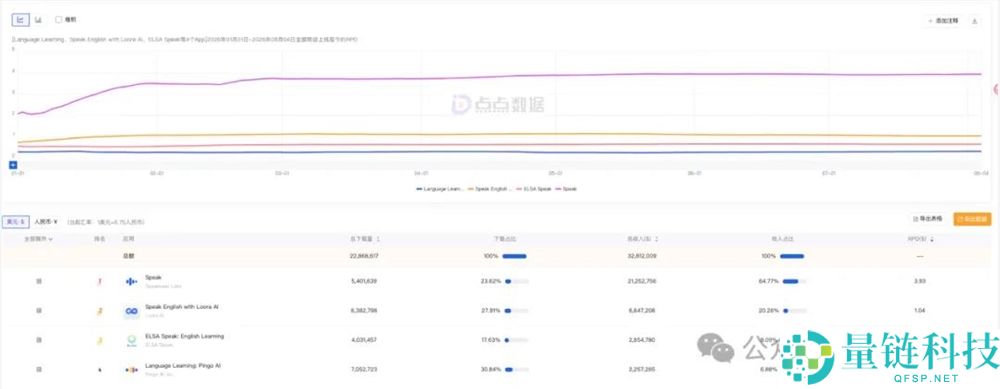The image size is (1000, 389).
Task: Click the 04-01 date label on chart axis
Action: click(x=421, y=173)
